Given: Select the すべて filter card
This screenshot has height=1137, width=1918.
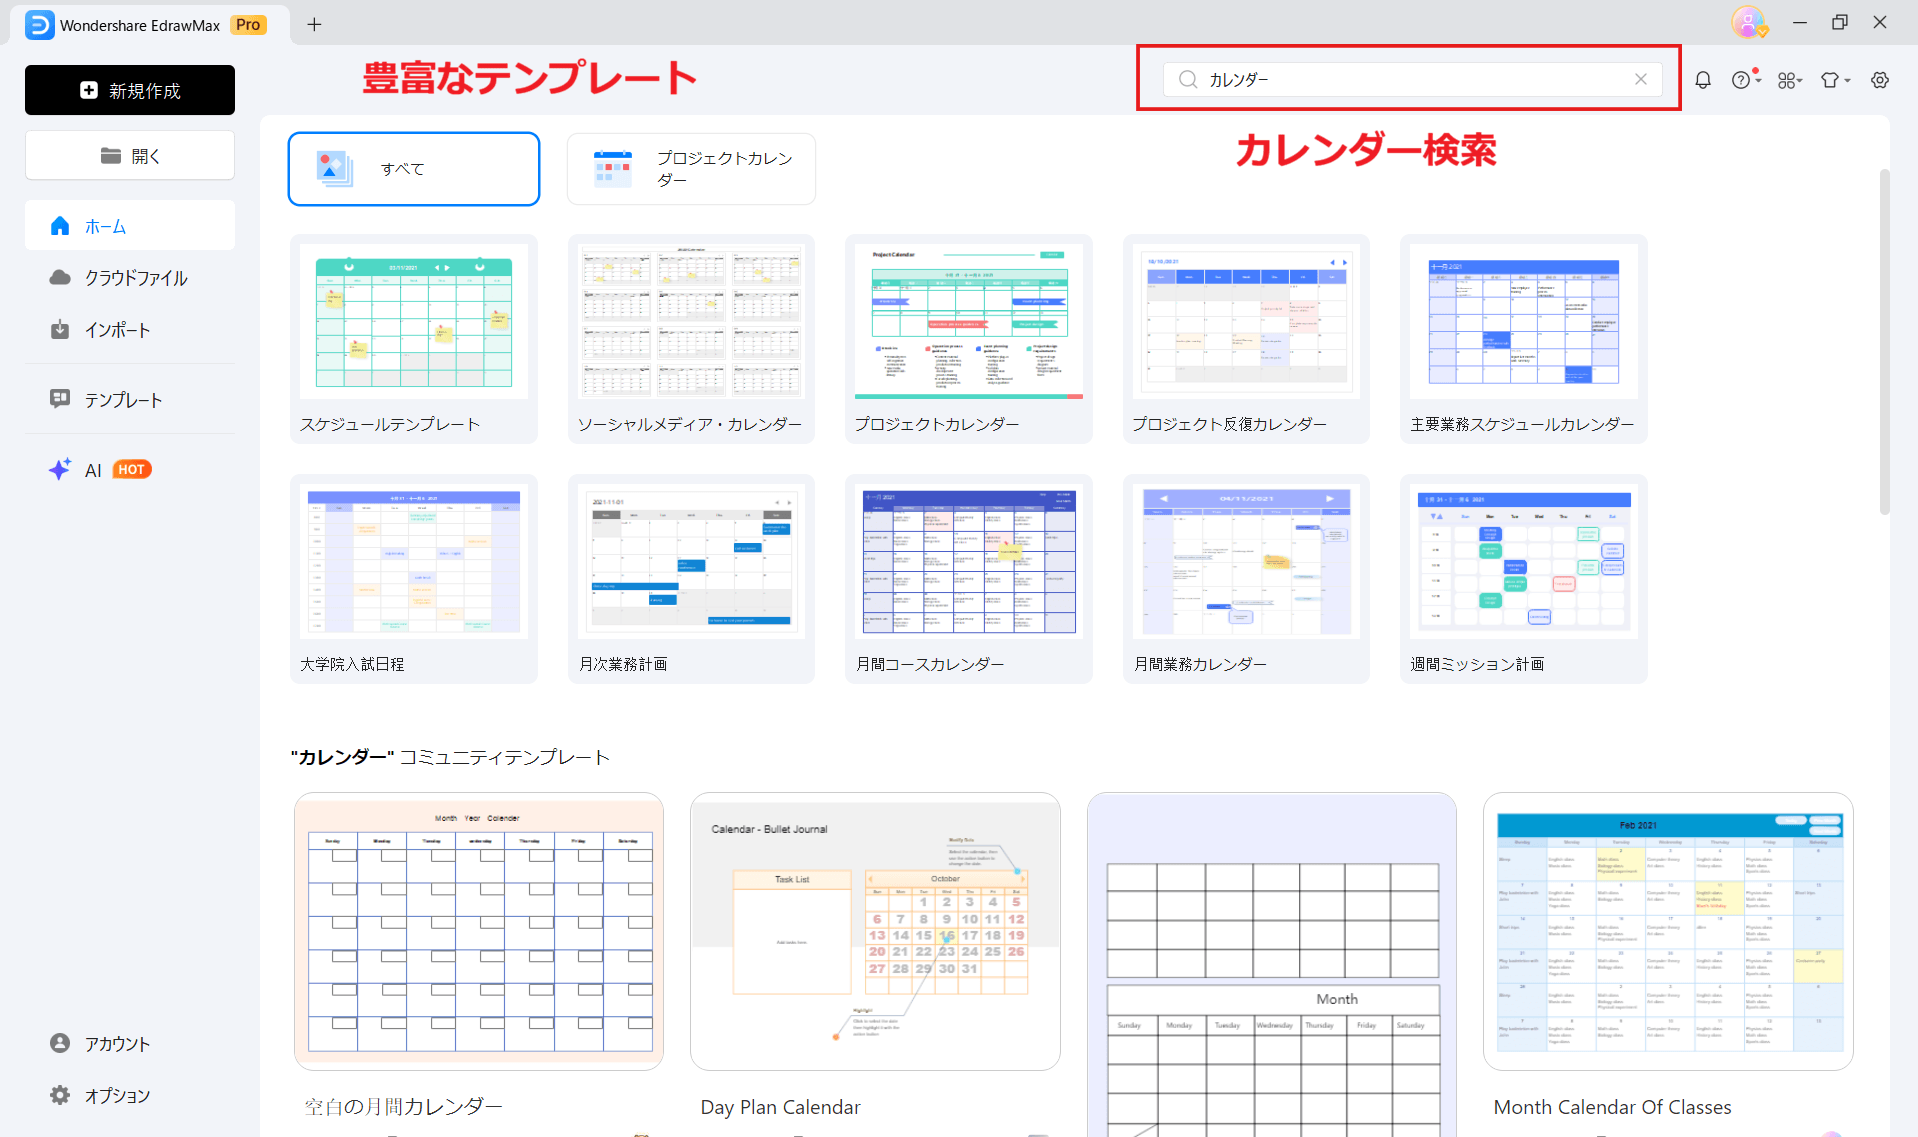Looking at the screenshot, I should [413, 168].
